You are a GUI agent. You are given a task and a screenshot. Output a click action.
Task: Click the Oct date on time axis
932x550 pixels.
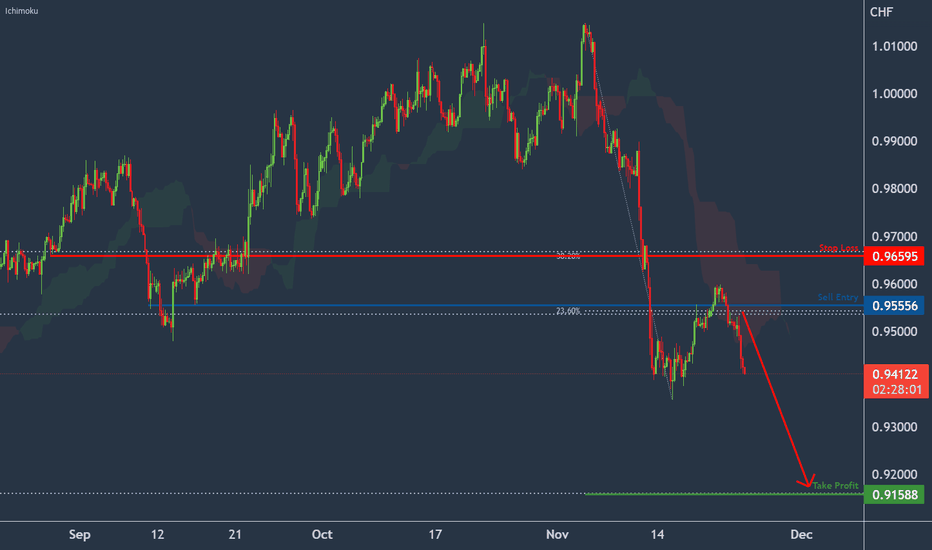[x=322, y=535]
